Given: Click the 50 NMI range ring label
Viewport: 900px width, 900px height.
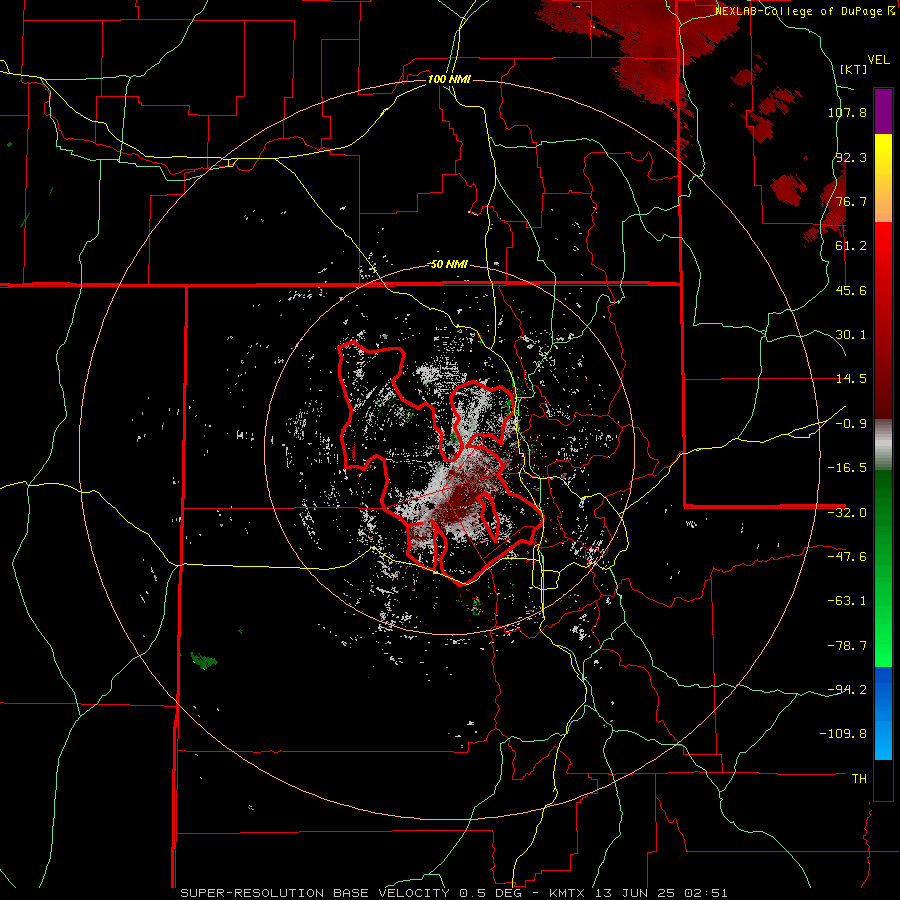Looking at the screenshot, I should click(x=449, y=264).
